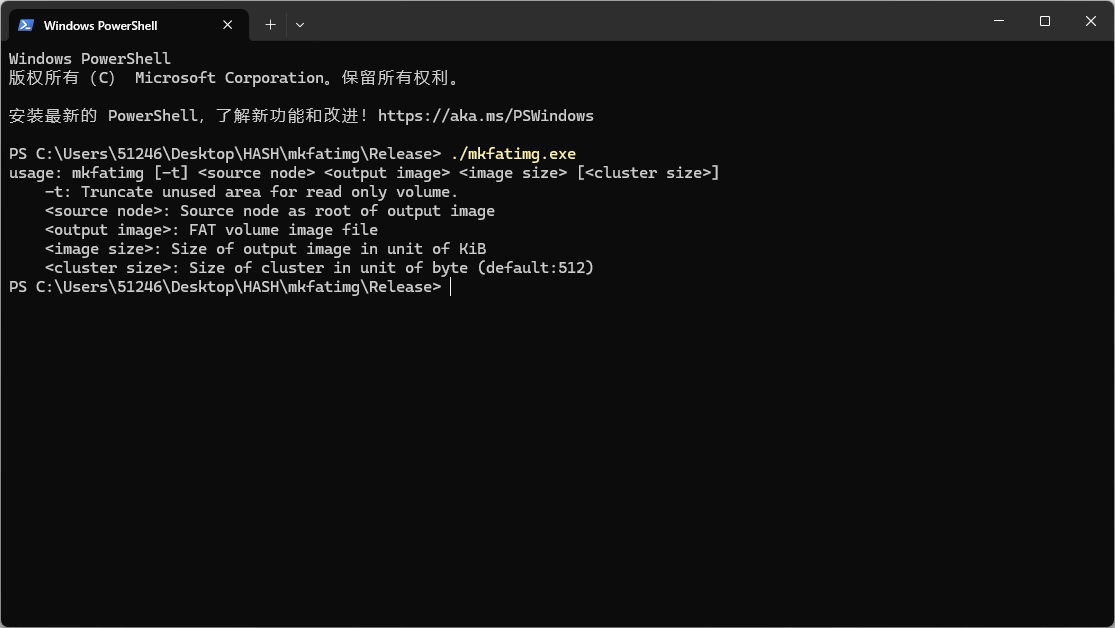The width and height of the screenshot is (1115, 628).
Task: Click the PowerShell icon in the tab
Action: pyautogui.click(x=26, y=25)
